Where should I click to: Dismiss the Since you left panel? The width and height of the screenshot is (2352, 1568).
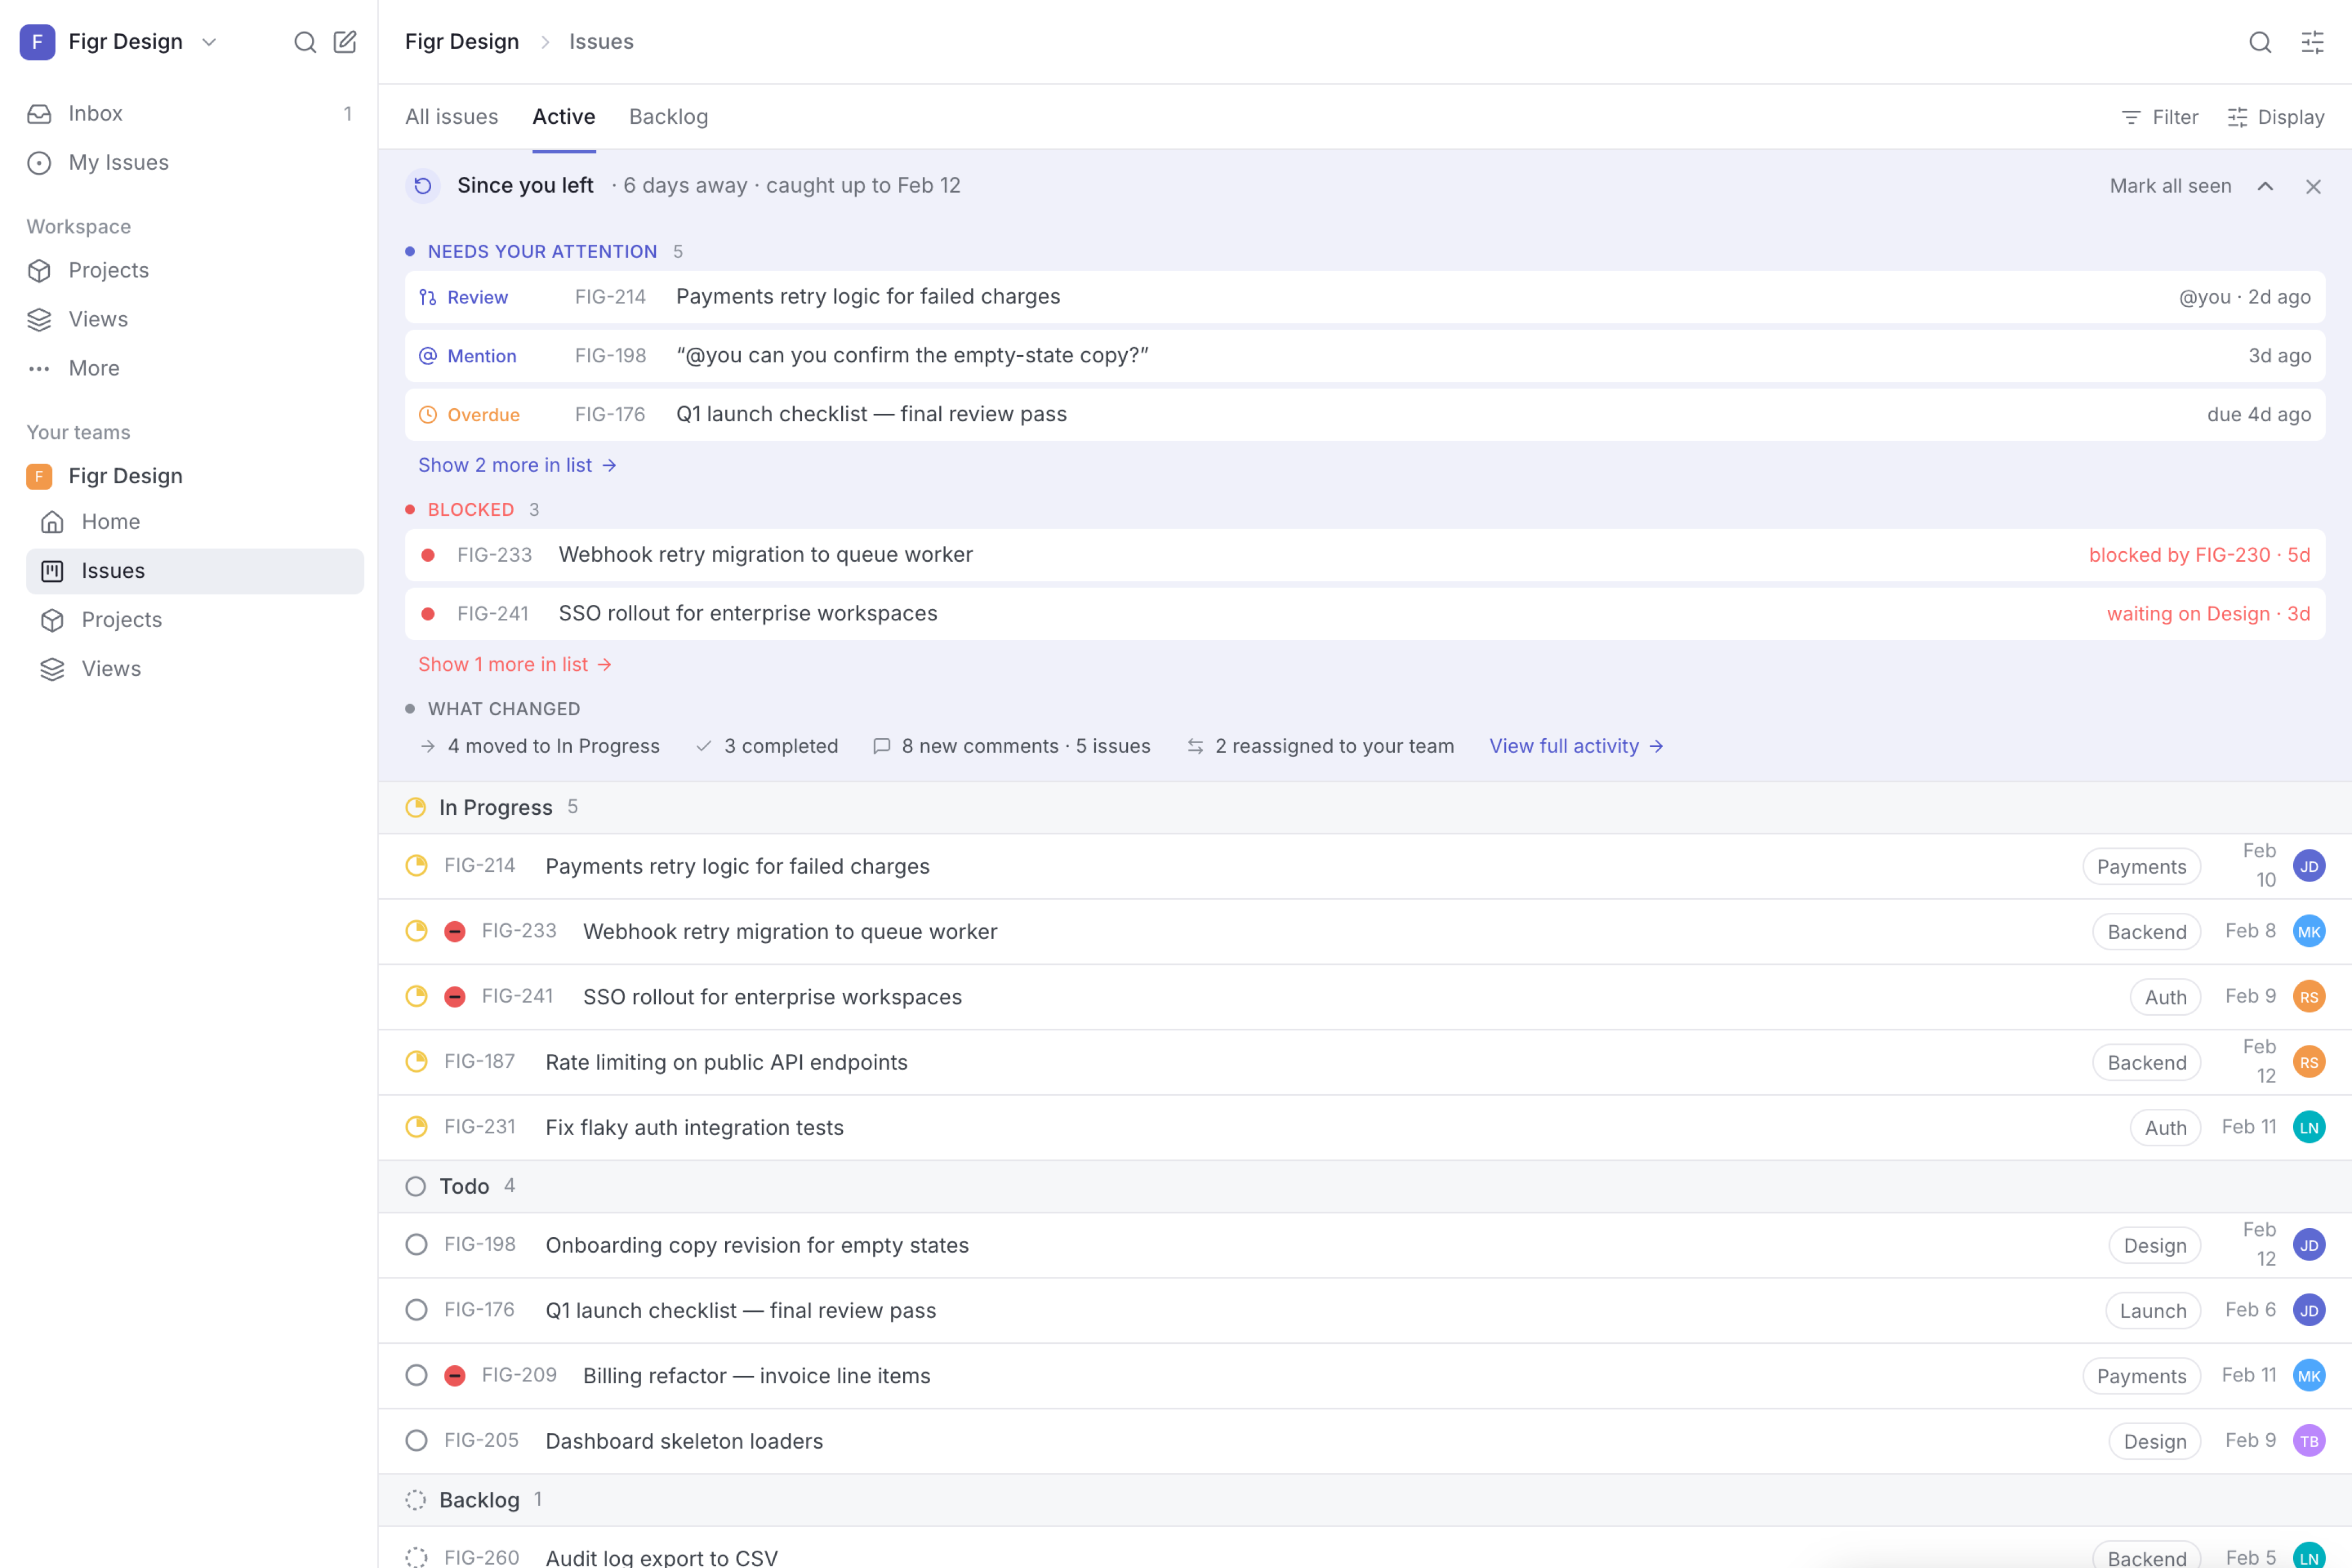[2313, 186]
